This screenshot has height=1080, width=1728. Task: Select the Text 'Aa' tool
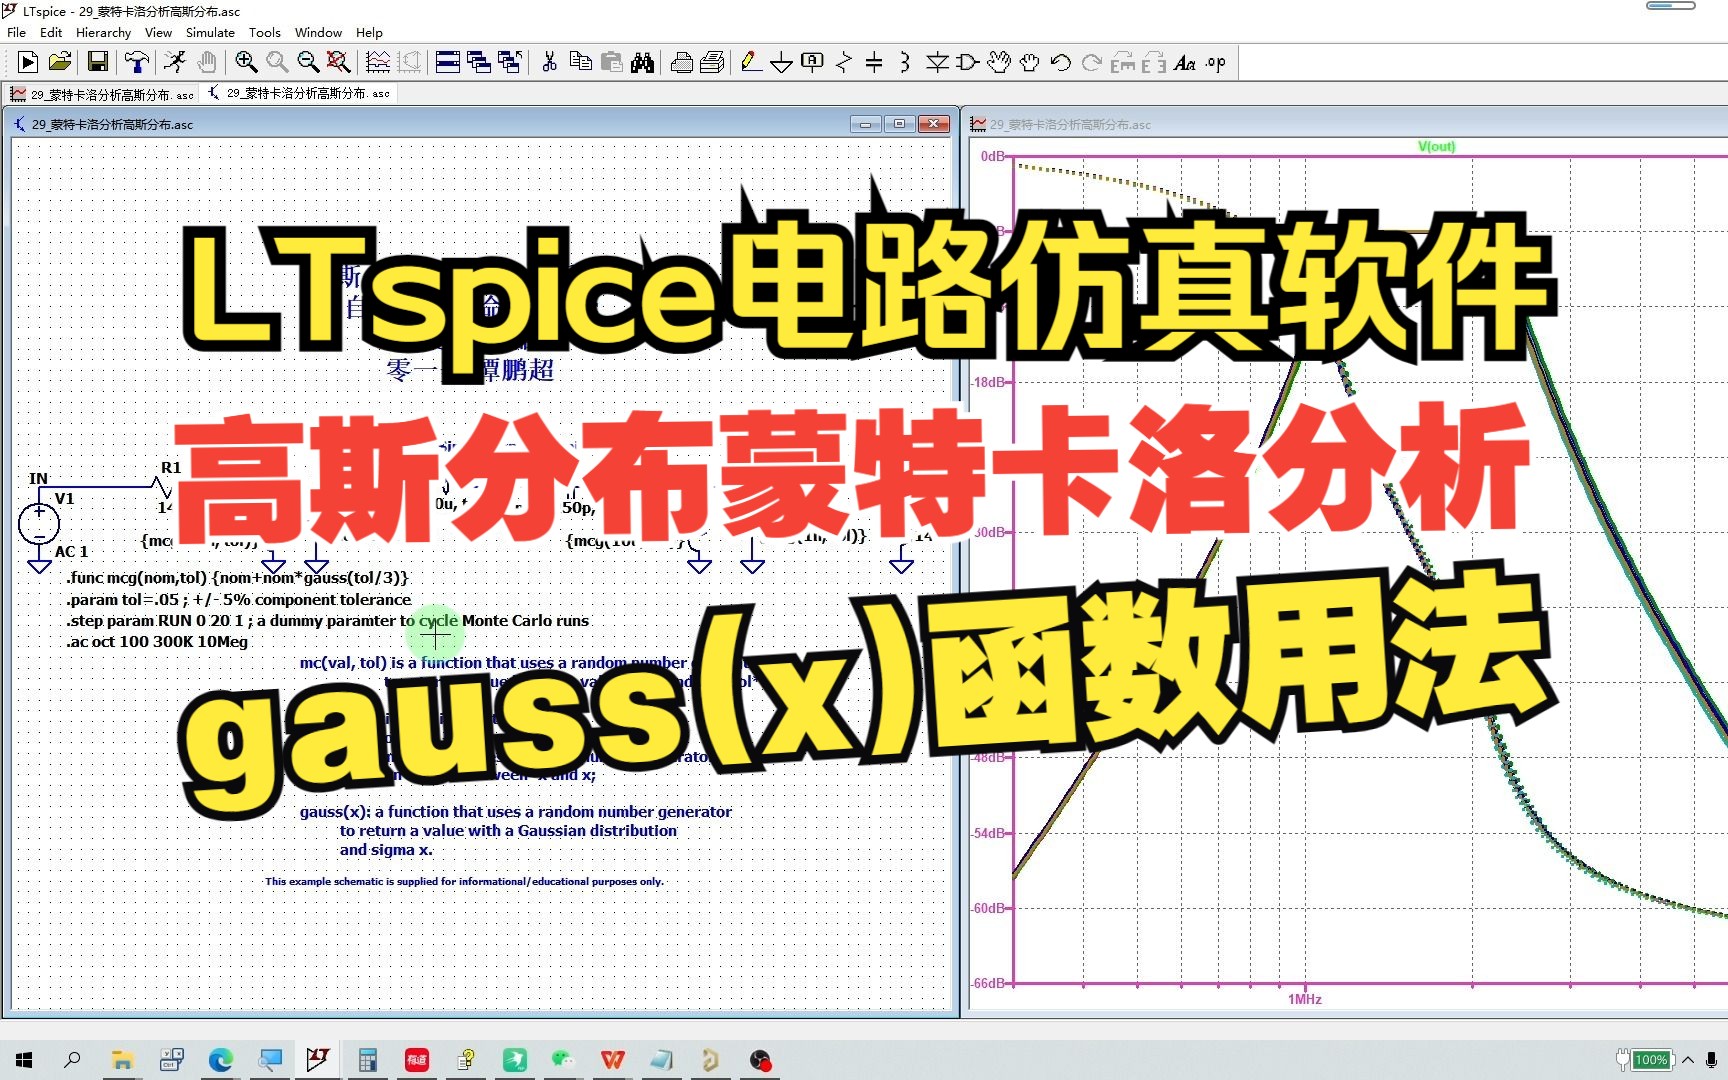point(1184,62)
